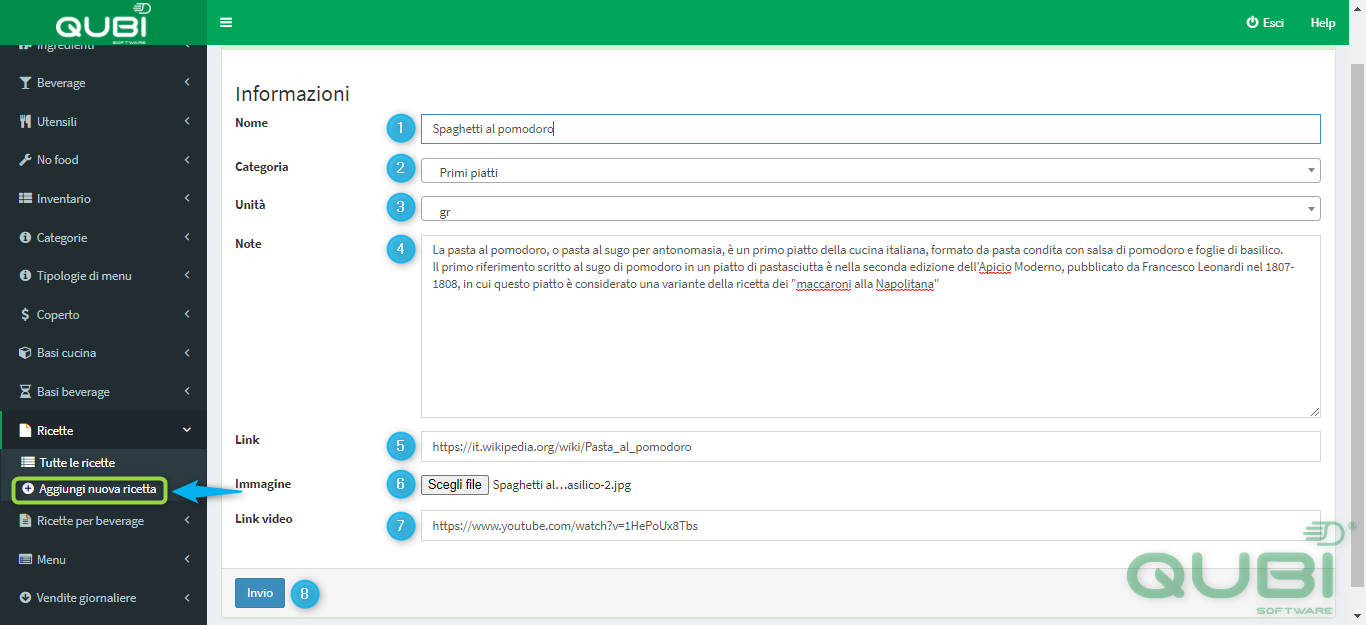The image size is (1366, 625).
Task: Click the Utensili cutlery icon
Action: pos(25,122)
